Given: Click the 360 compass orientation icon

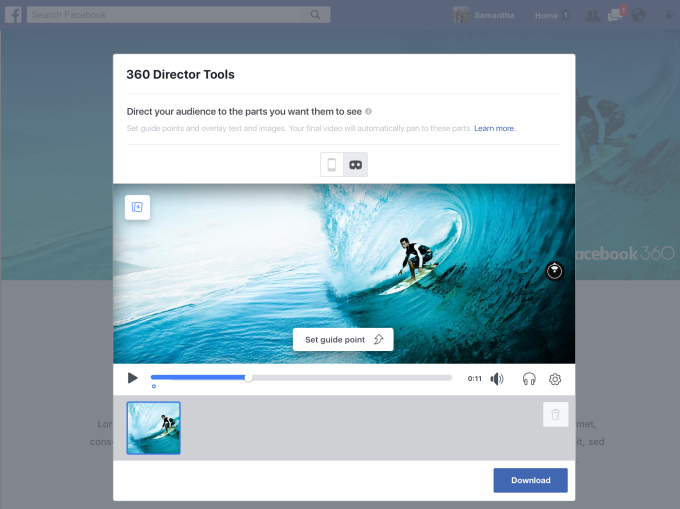Looking at the screenshot, I should 555,270.
